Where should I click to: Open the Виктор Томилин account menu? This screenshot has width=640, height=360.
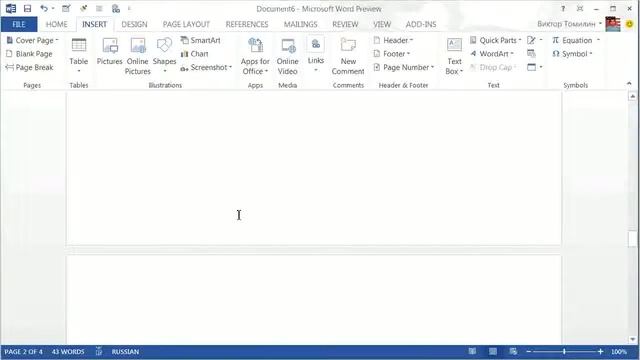[x=569, y=24]
